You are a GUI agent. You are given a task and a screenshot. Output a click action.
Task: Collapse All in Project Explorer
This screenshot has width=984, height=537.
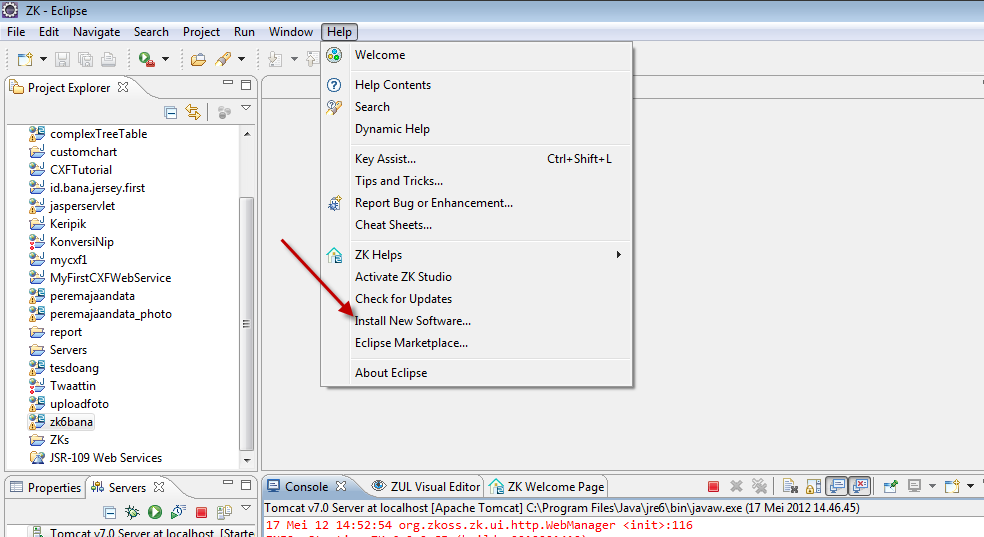tap(170, 112)
